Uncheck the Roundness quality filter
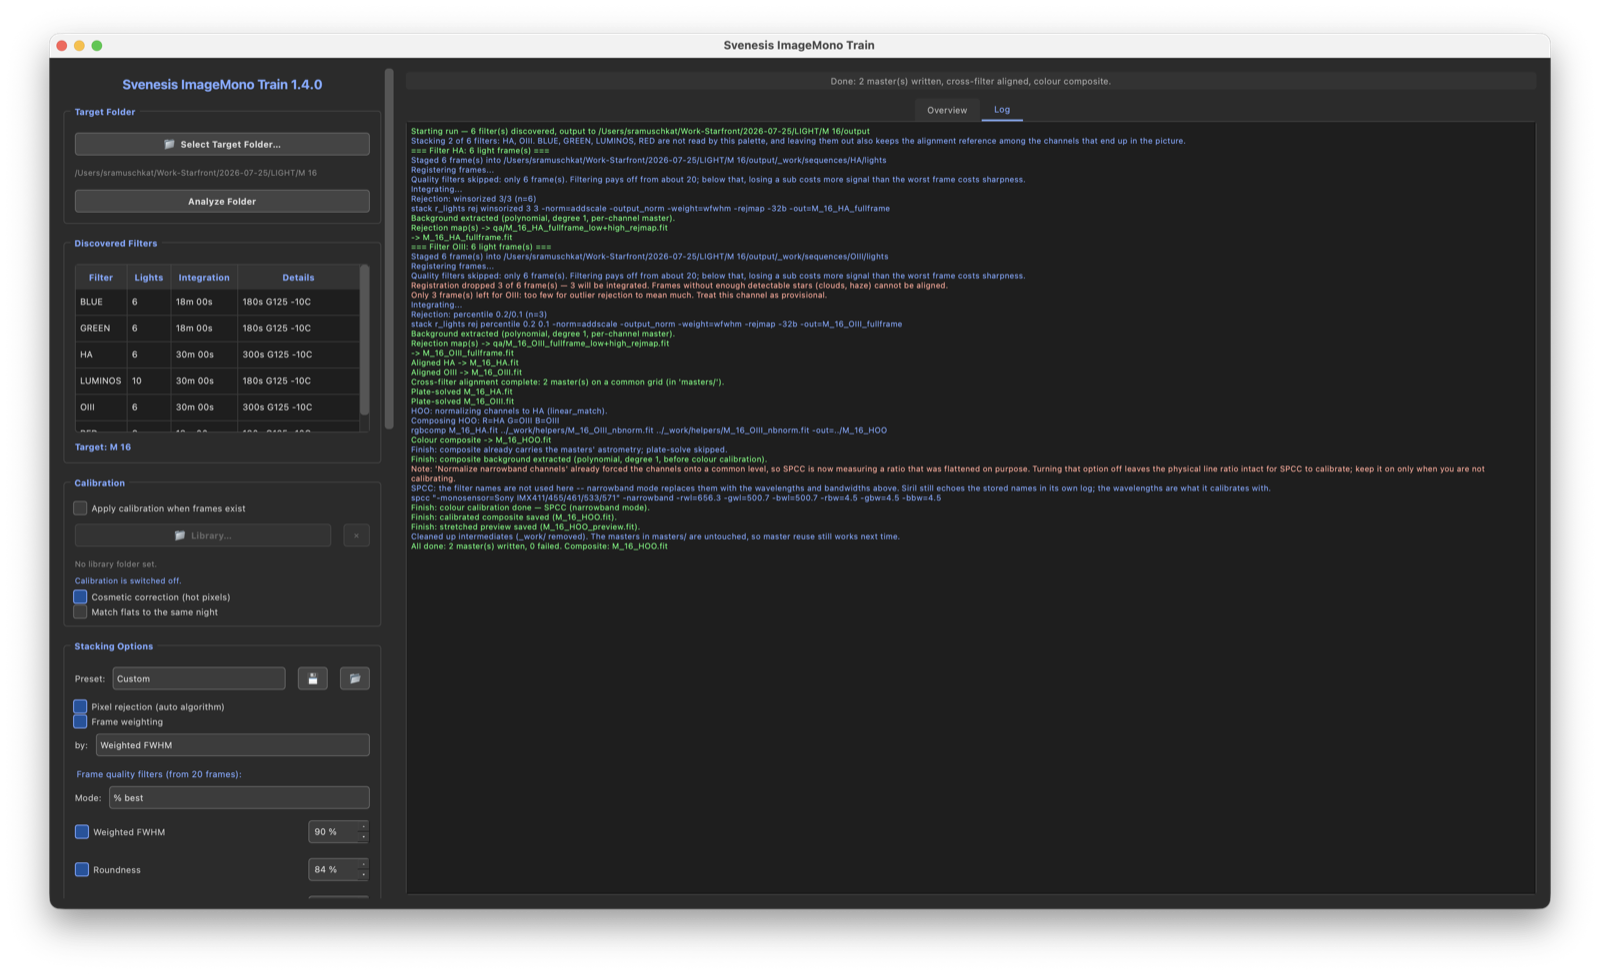Image resolution: width=1600 pixels, height=974 pixels. (x=82, y=870)
